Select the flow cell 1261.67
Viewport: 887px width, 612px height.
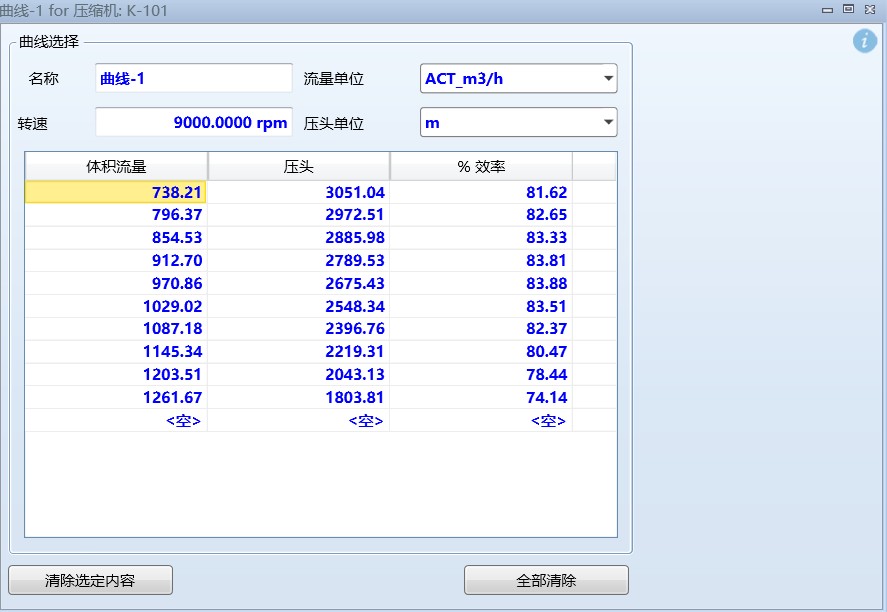click(116, 397)
